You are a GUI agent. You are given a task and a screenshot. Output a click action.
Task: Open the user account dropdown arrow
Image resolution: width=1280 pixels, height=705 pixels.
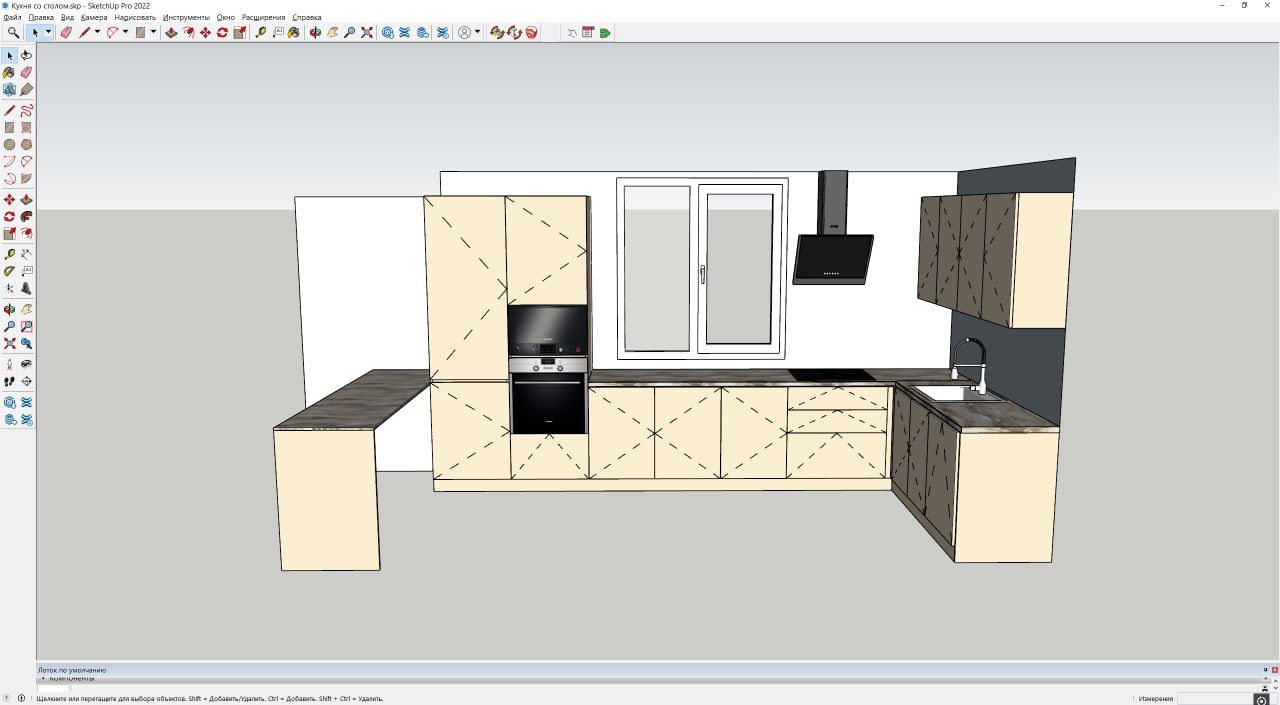tap(478, 33)
